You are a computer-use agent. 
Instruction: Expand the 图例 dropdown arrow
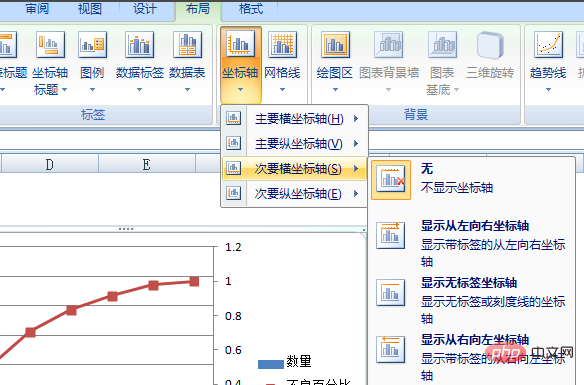(x=92, y=89)
